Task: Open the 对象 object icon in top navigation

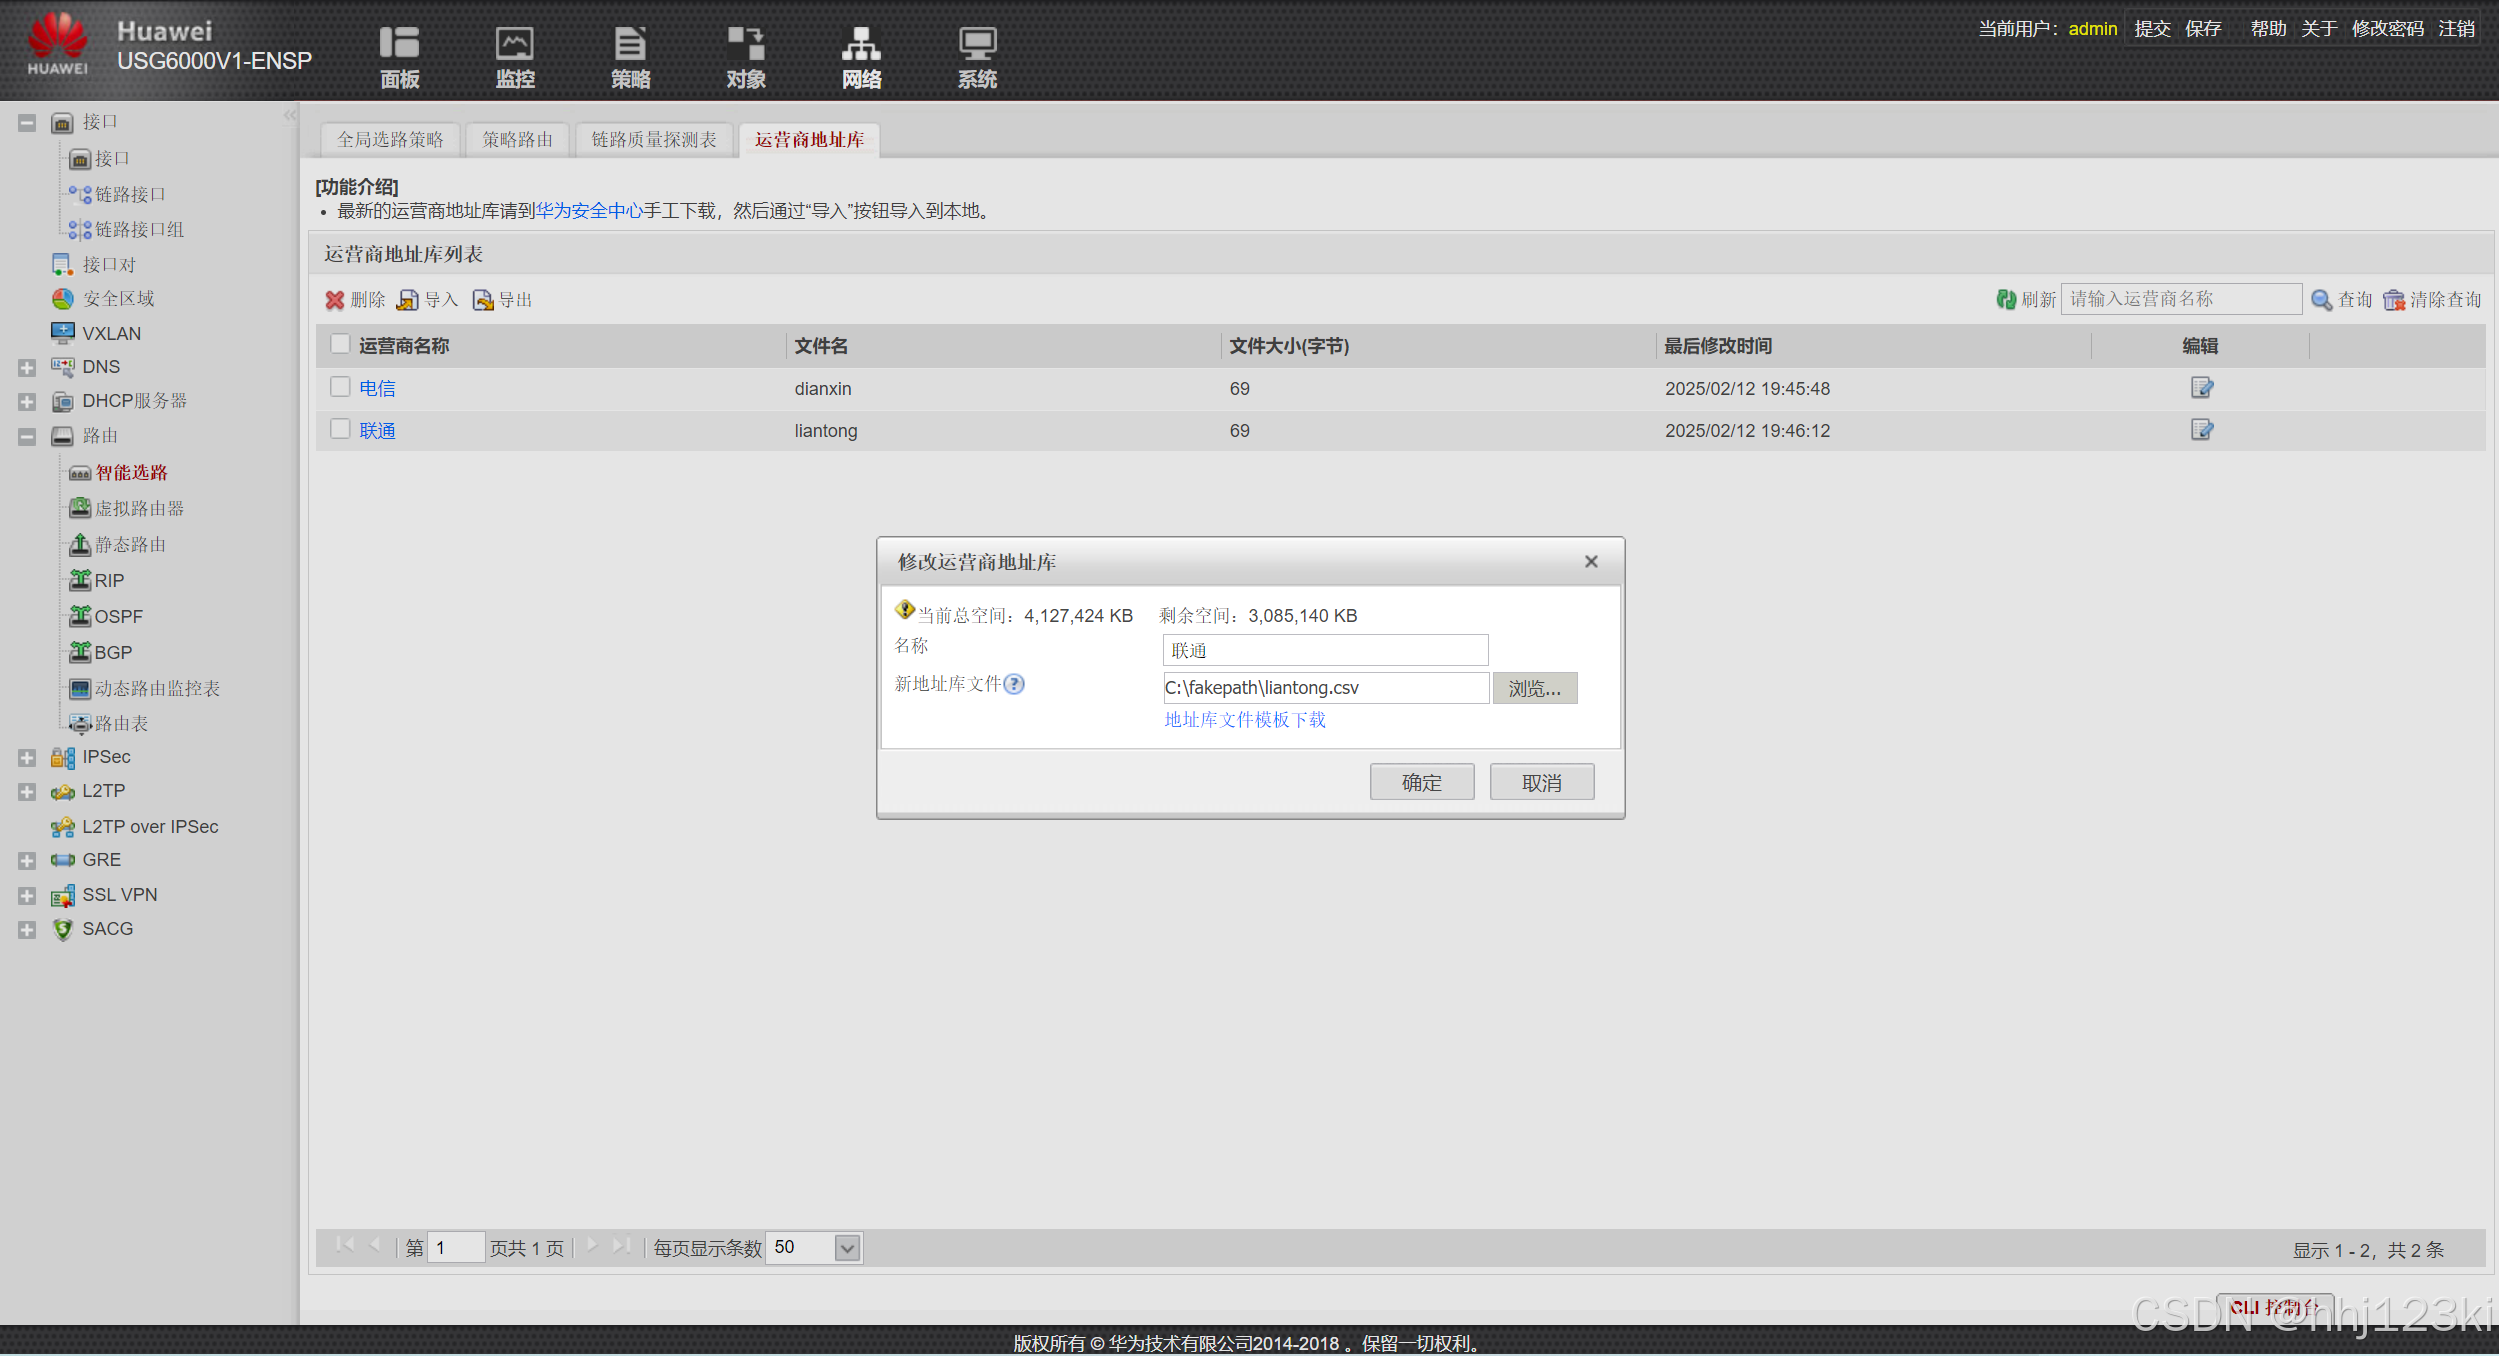Action: [746, 45]
